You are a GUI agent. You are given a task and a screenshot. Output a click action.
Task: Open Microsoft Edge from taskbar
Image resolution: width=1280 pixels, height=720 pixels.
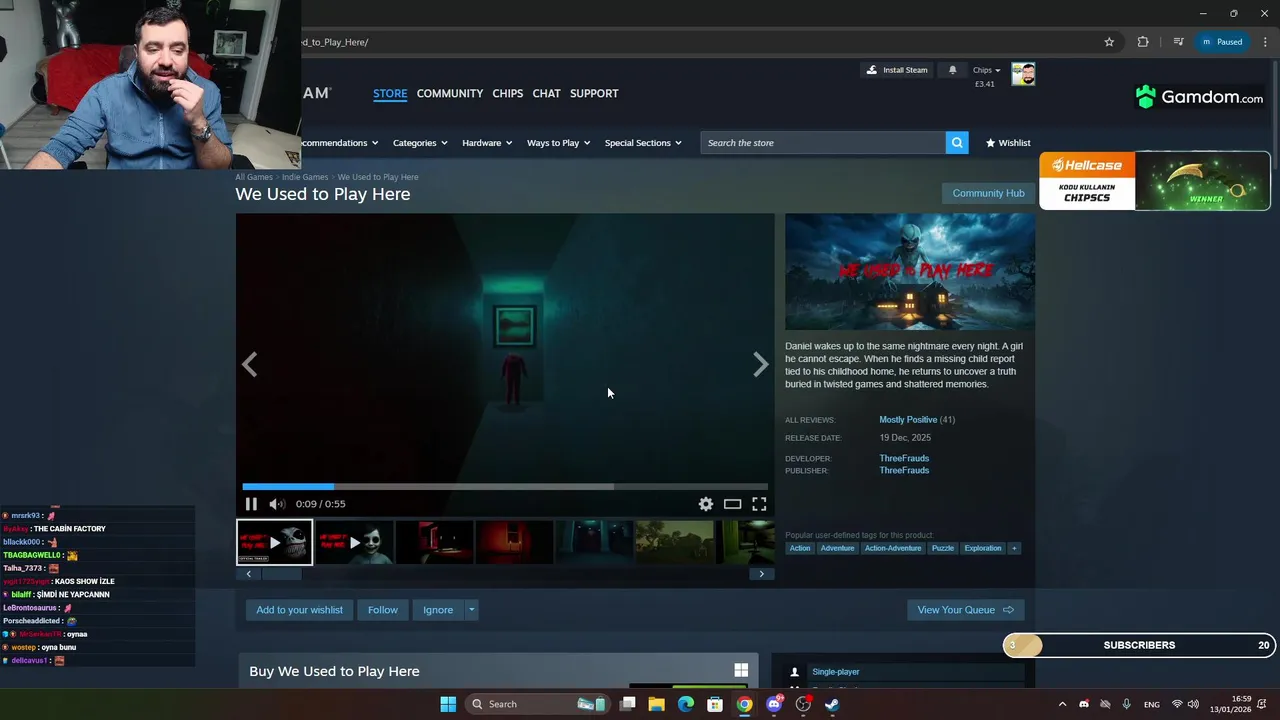(686, 704)
